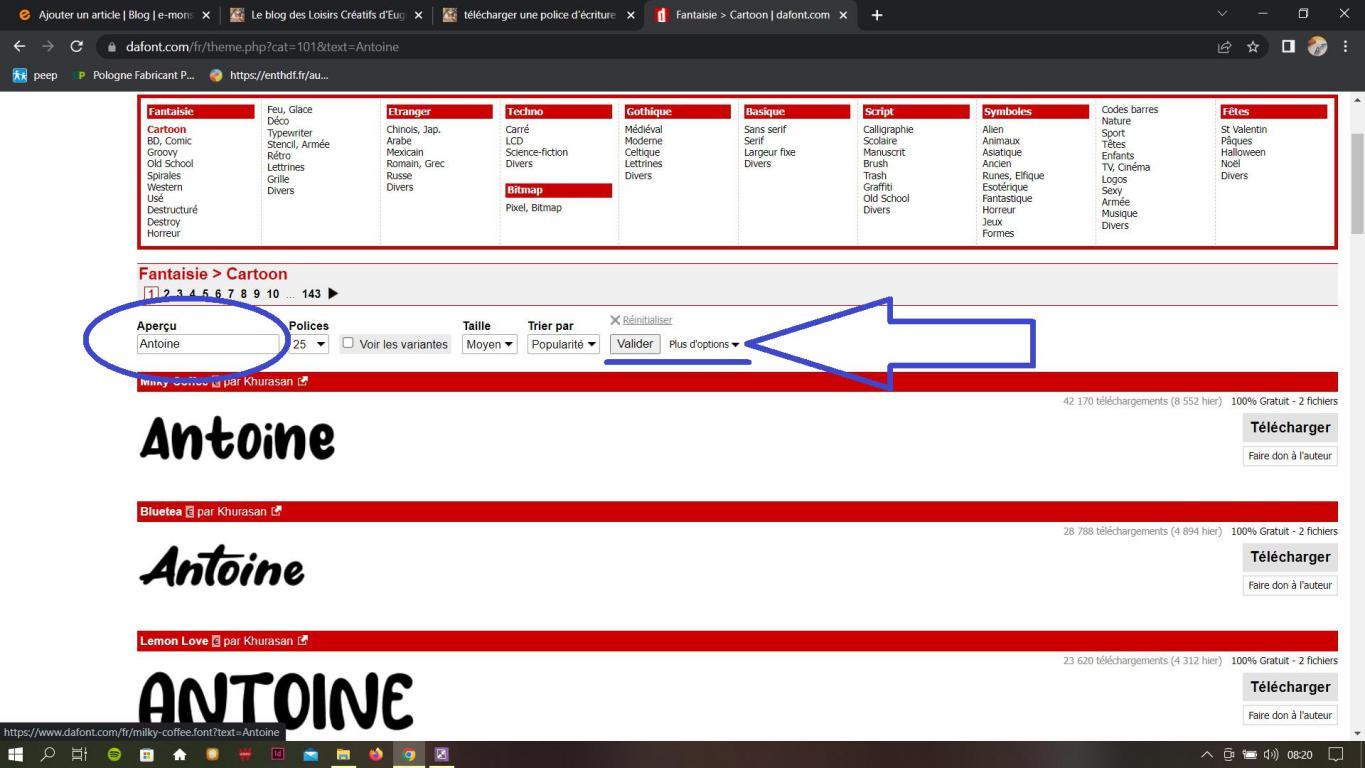Viewport: 1365px width, 768px height.
Task: Click the Valider button
Action: pyautogui.click(x=635, y=344)
